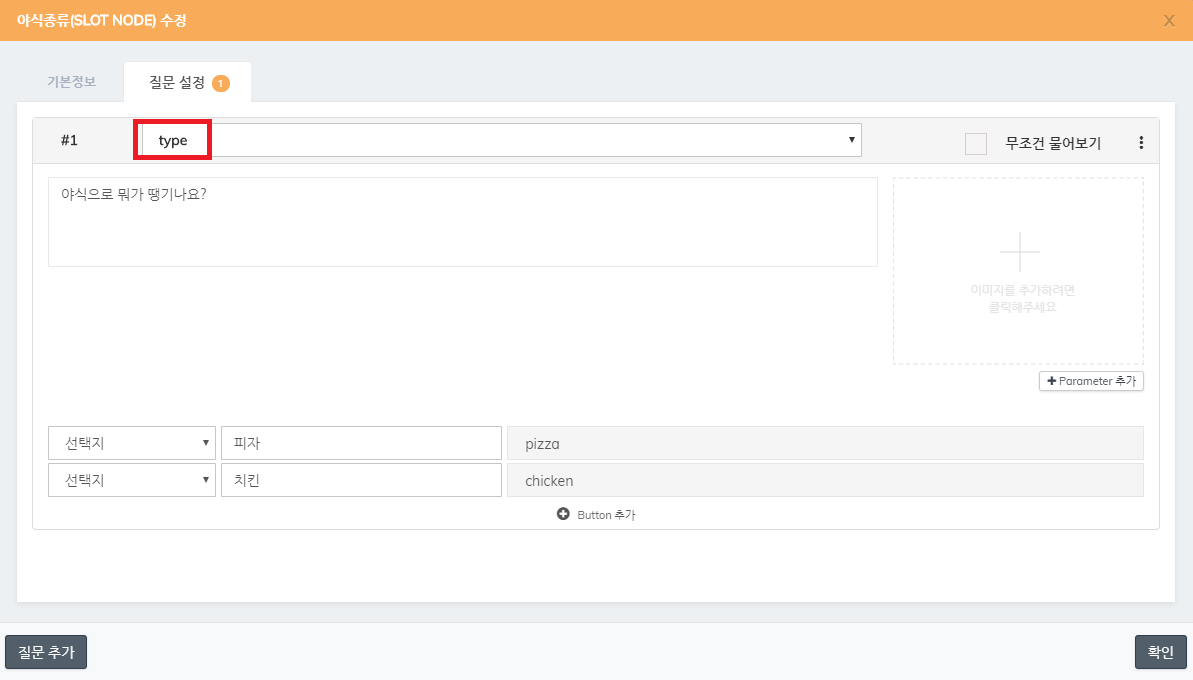Select the 질문 설정 tab
Image resolution: width=1193 pixels, height=680 pixels.
[188, 82]
